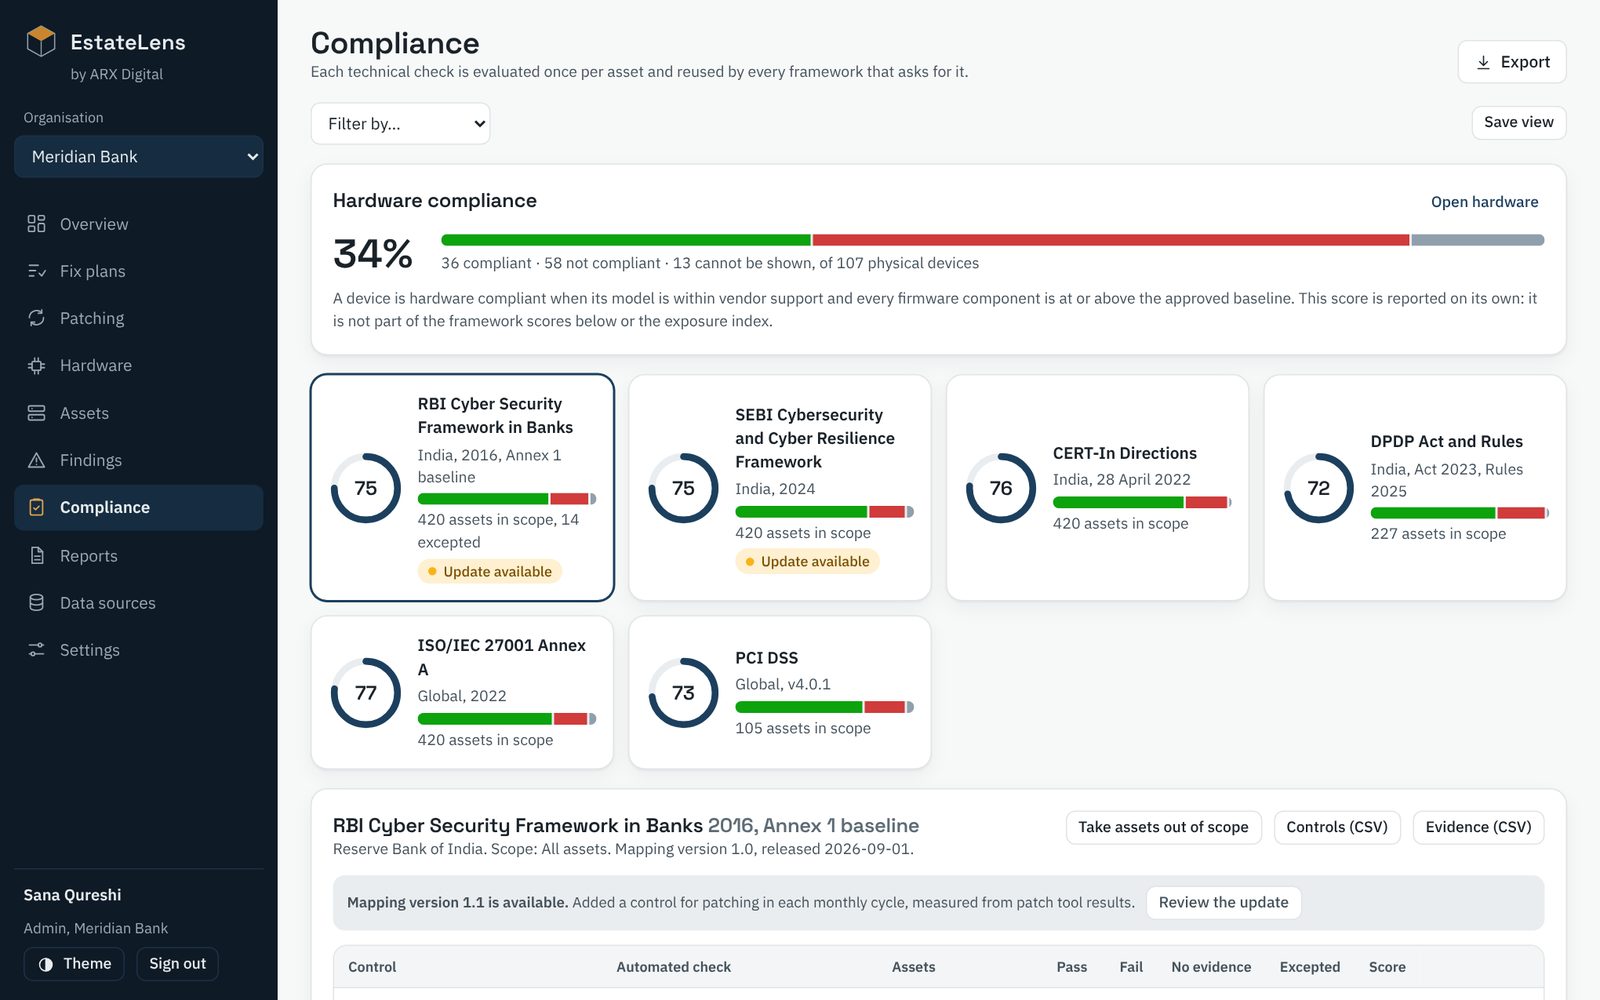
Task: Click the Sana Qureshi user name
Action: pyautogui.click(x=72, y=895)
